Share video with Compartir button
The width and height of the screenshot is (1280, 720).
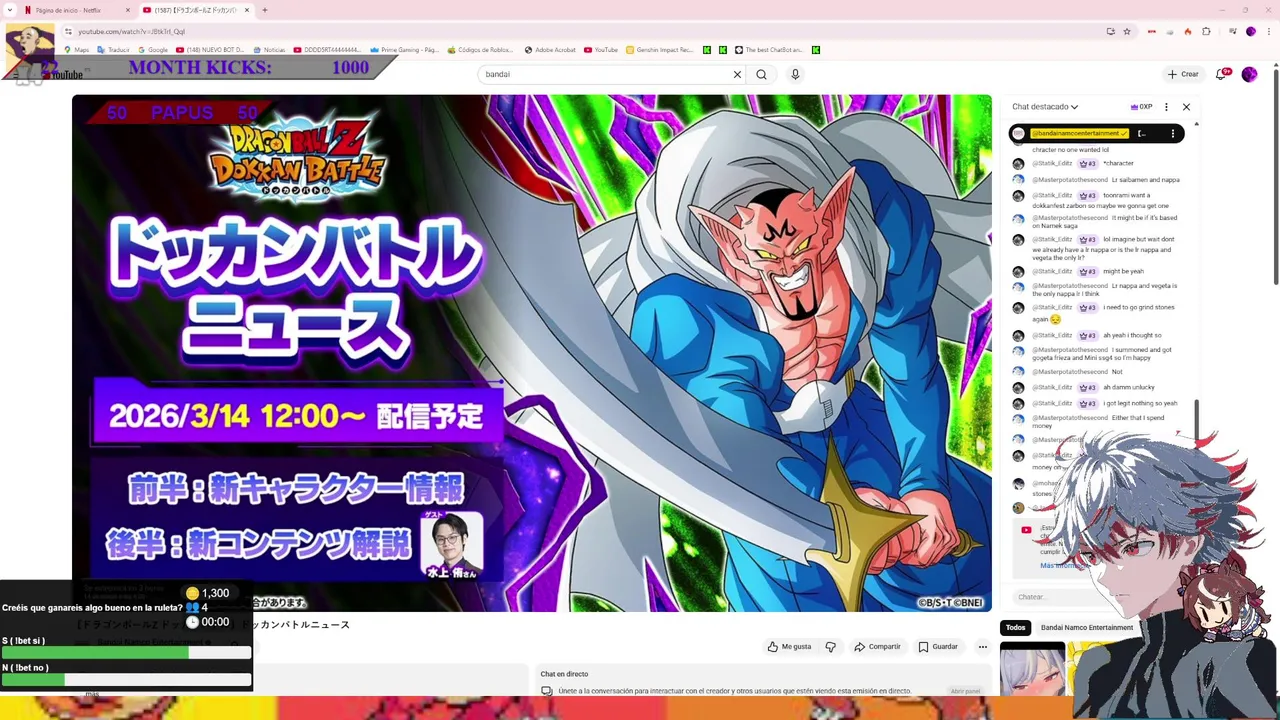(x=877, y=647)
